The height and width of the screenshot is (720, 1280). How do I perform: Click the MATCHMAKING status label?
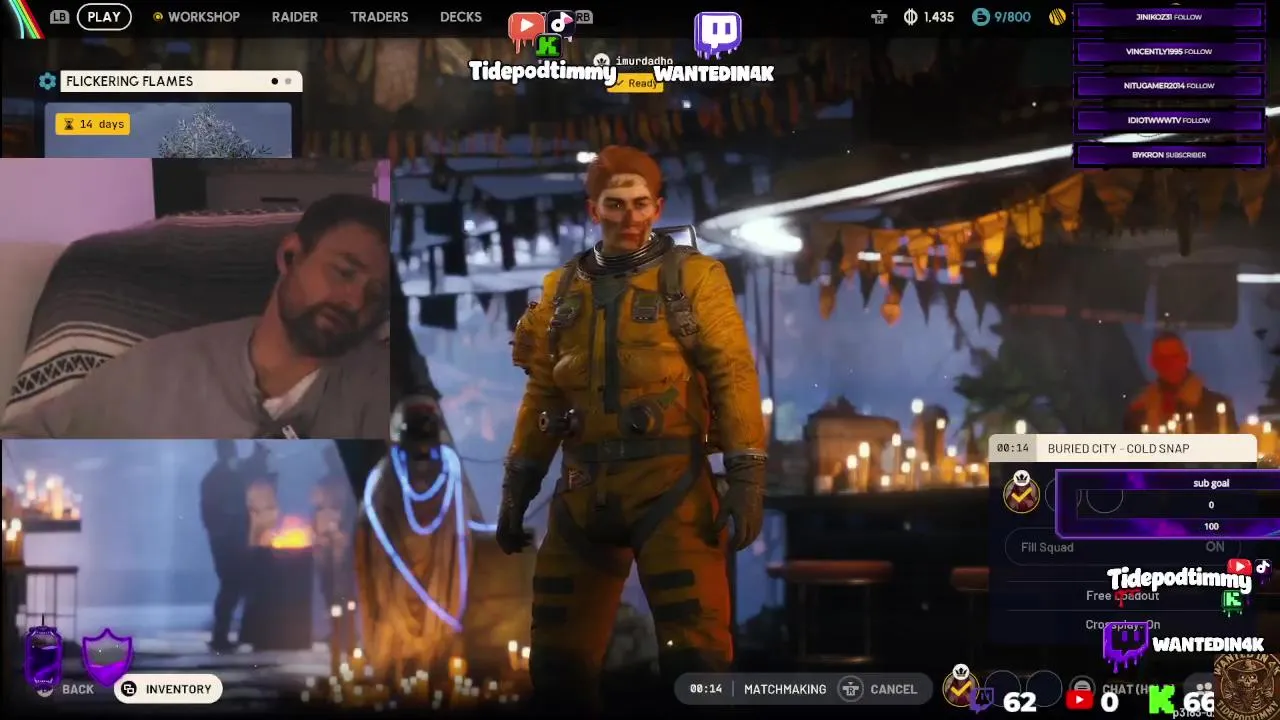click(x=785, y=689)
